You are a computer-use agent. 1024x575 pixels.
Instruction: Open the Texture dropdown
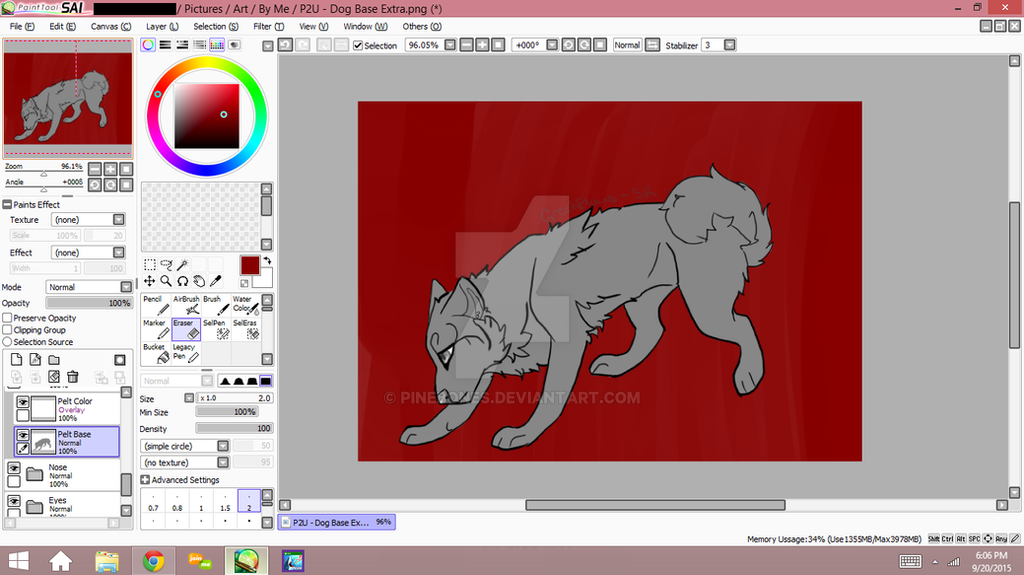tap(119, 220)
